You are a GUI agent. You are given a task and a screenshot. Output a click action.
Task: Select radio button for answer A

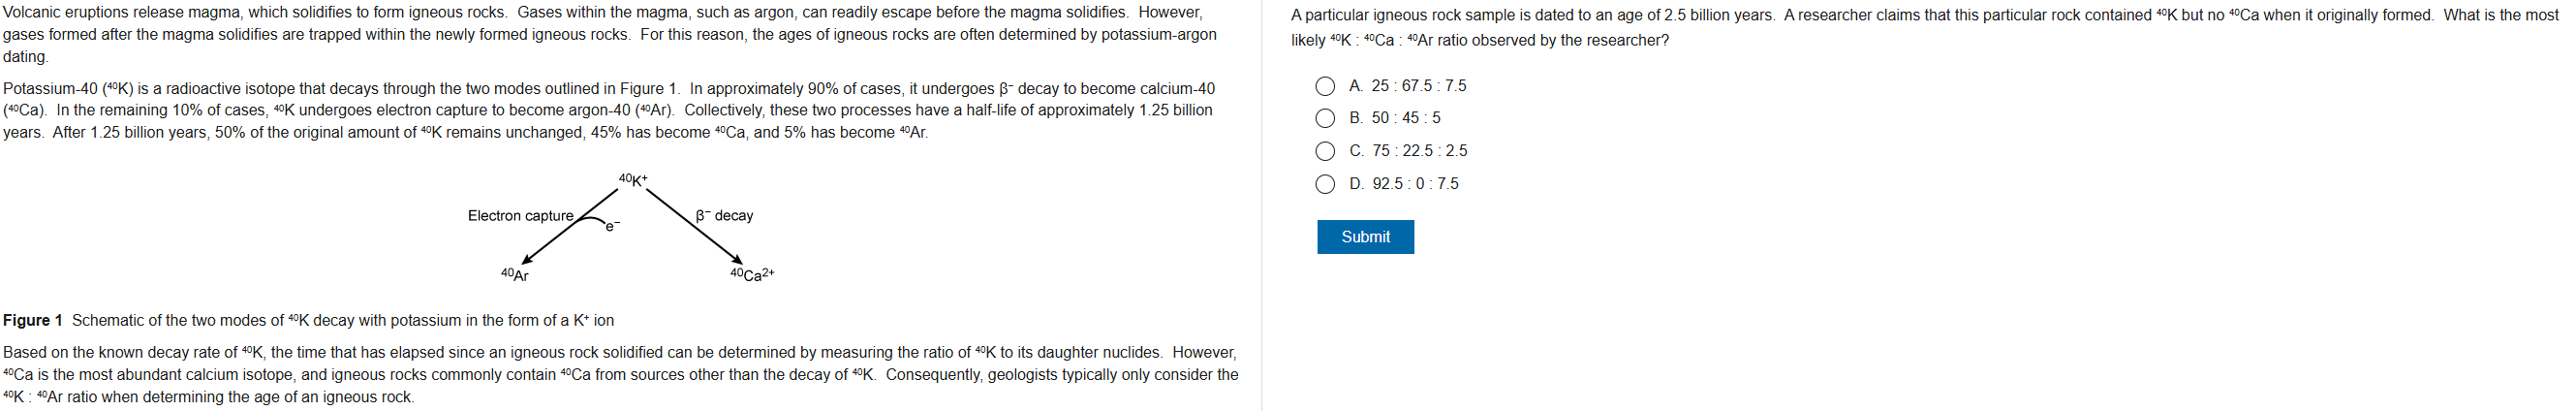pos(1325,86)
